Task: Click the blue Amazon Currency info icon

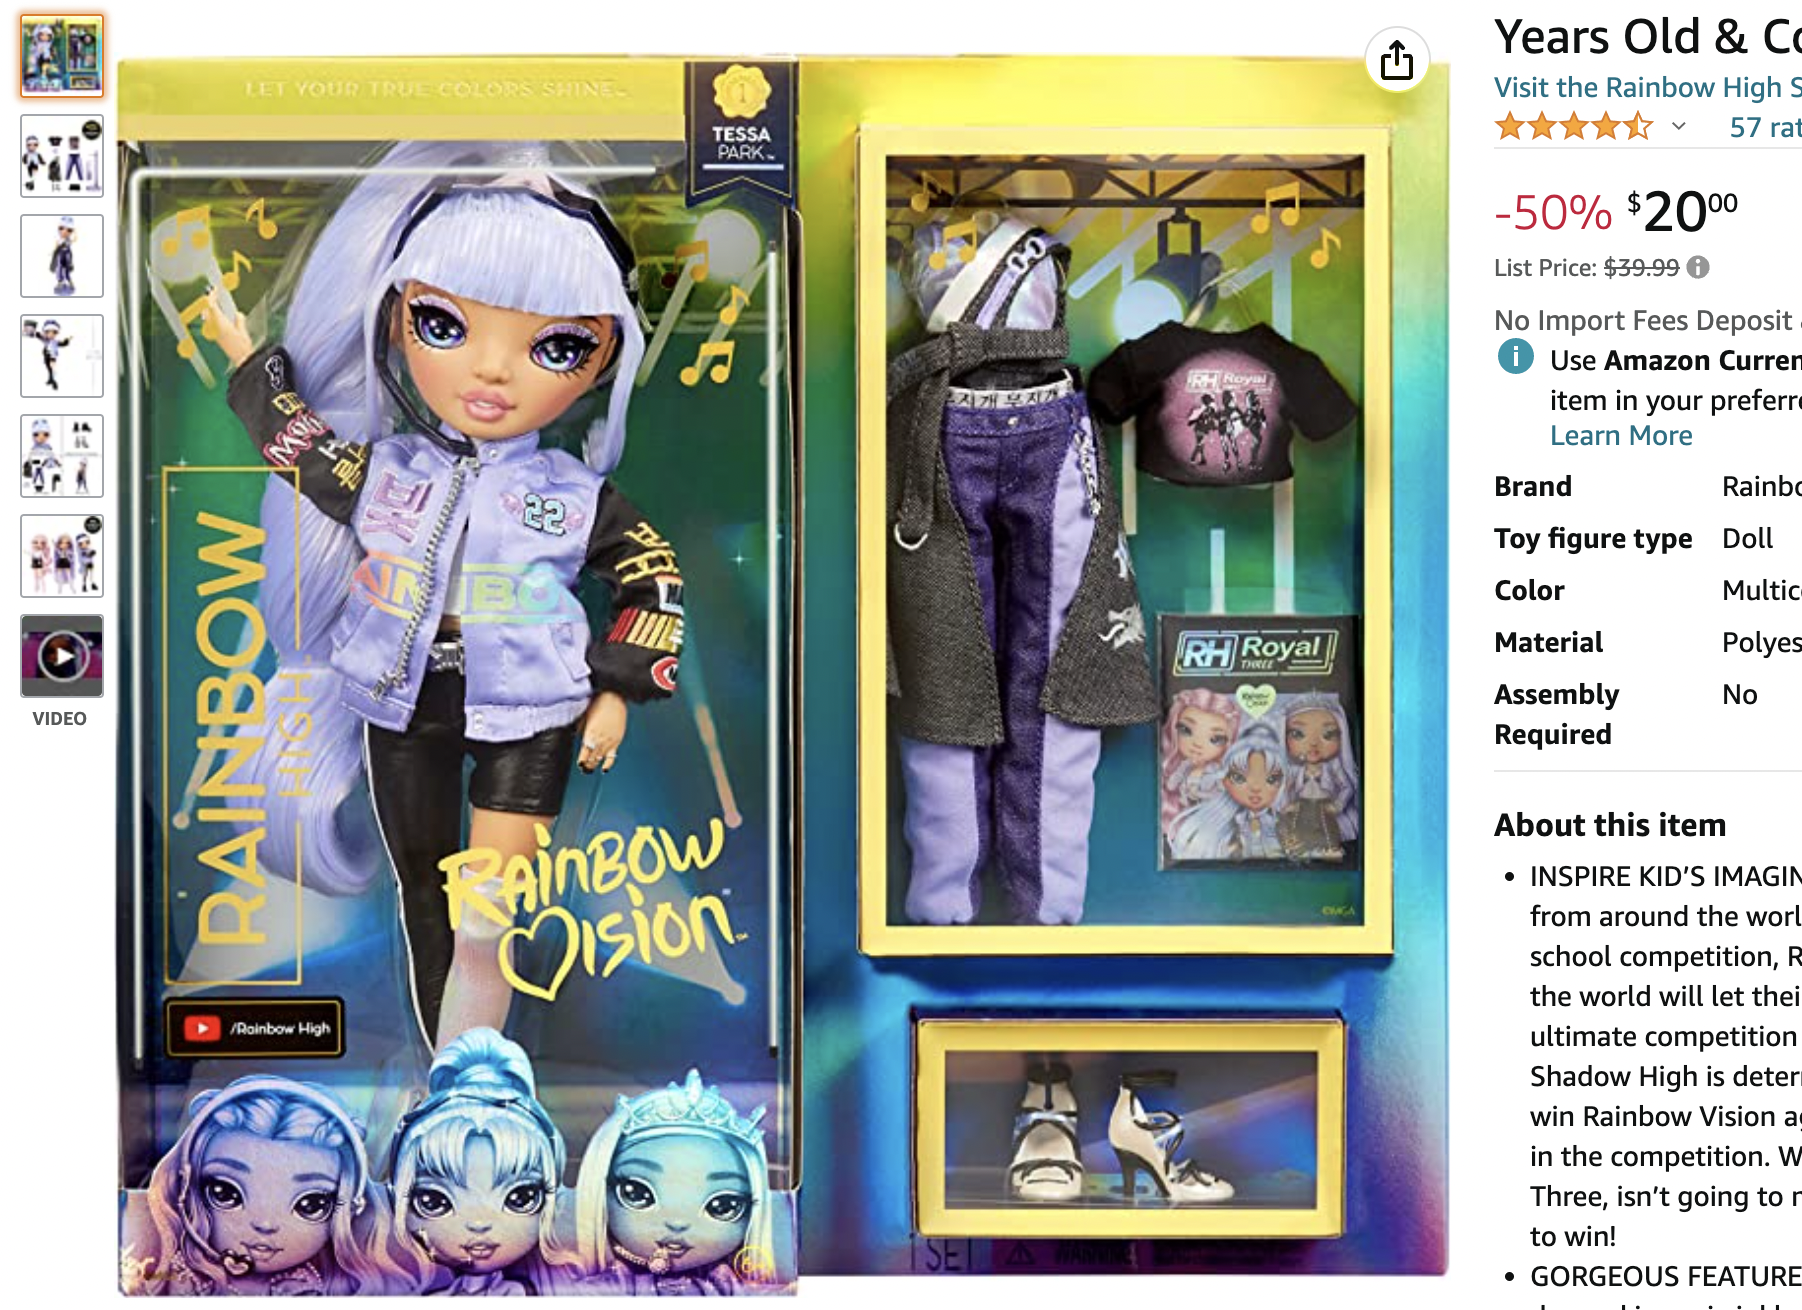Action: 1515,356
